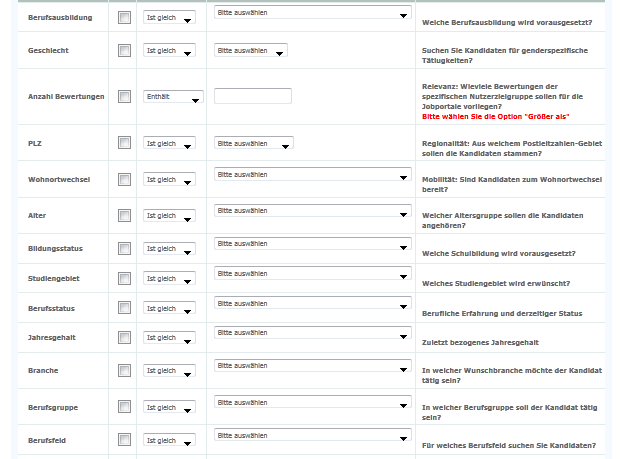Screen dimensions: 622x459
Task: Select the Wohnortwechsel checkbox
Action: pyautogui.click(x=124, y=180)
